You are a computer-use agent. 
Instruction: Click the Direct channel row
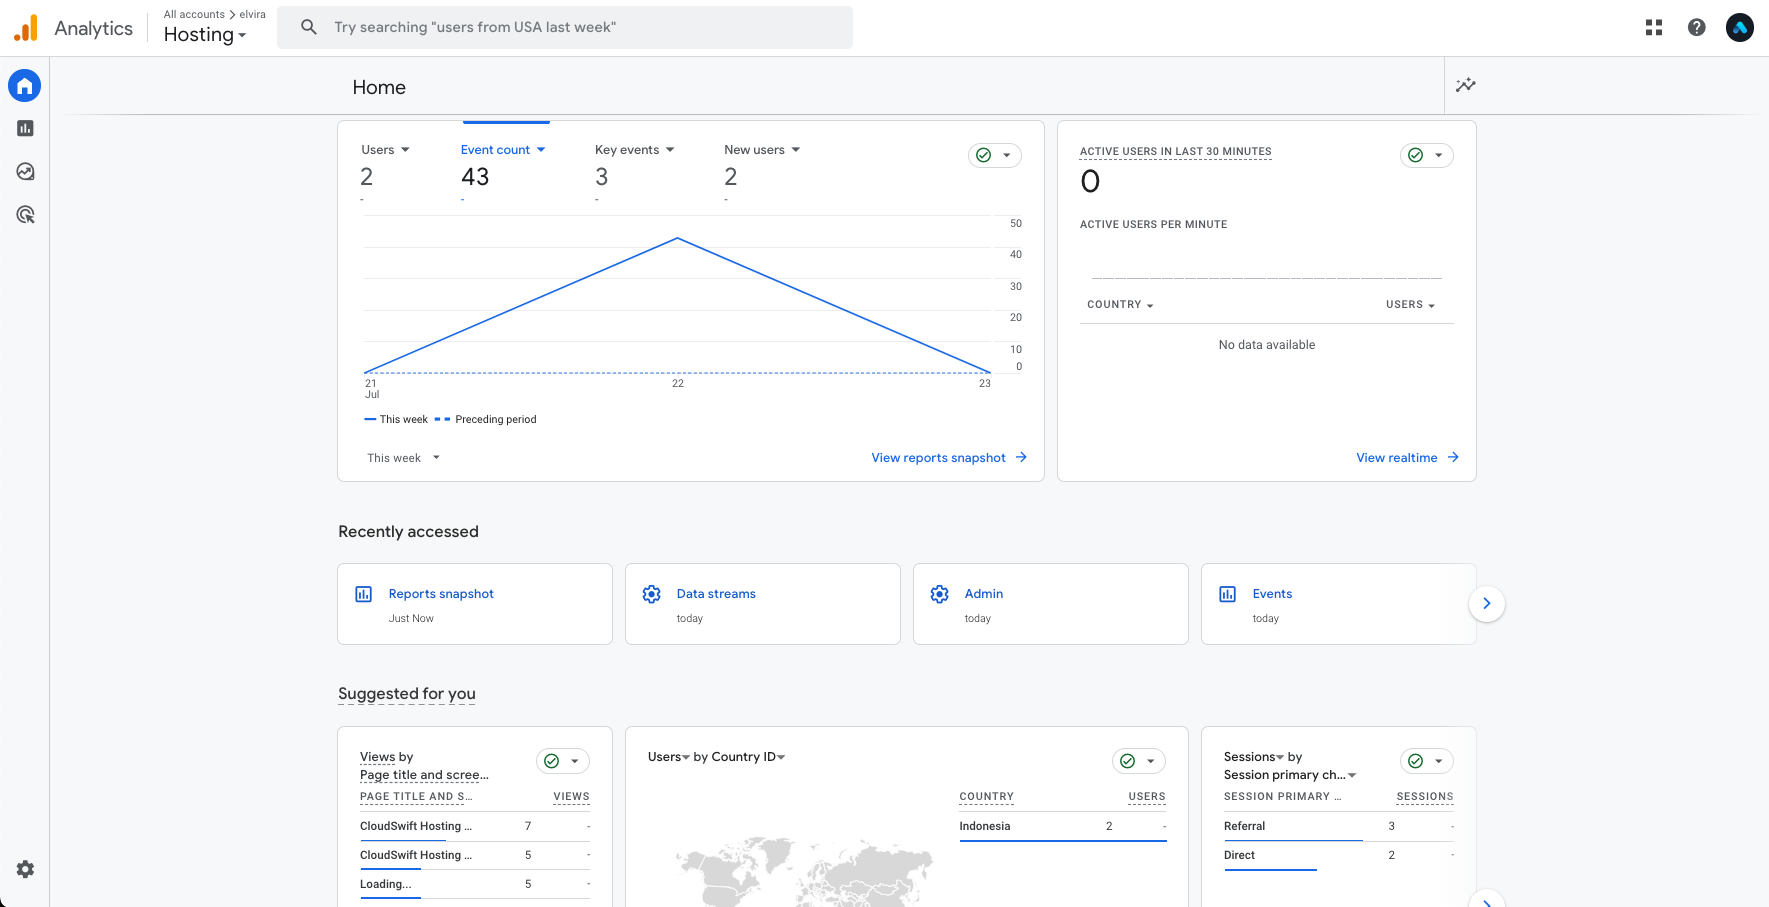1339,856
